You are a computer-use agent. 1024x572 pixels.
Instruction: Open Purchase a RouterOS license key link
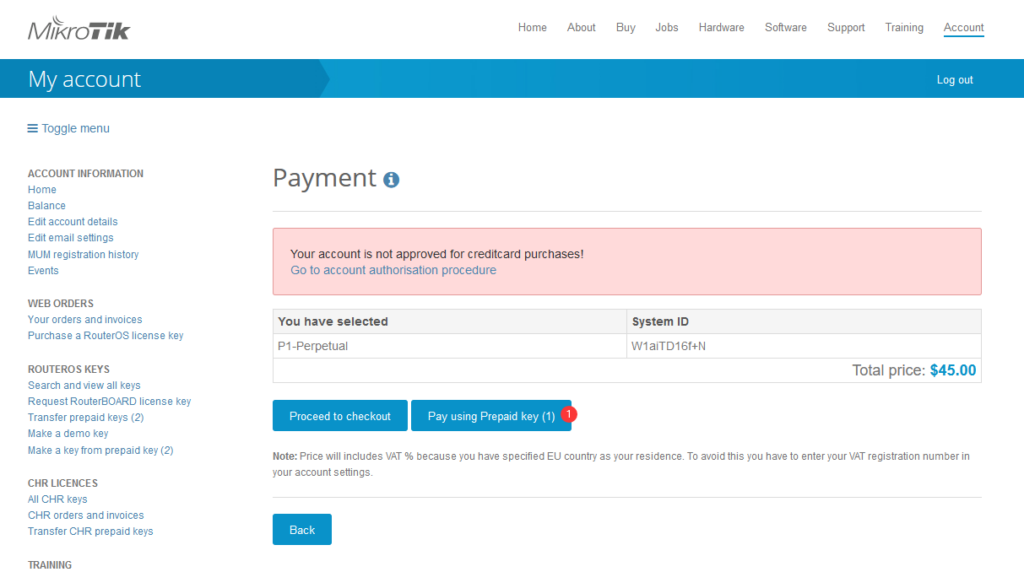(106, 336)
